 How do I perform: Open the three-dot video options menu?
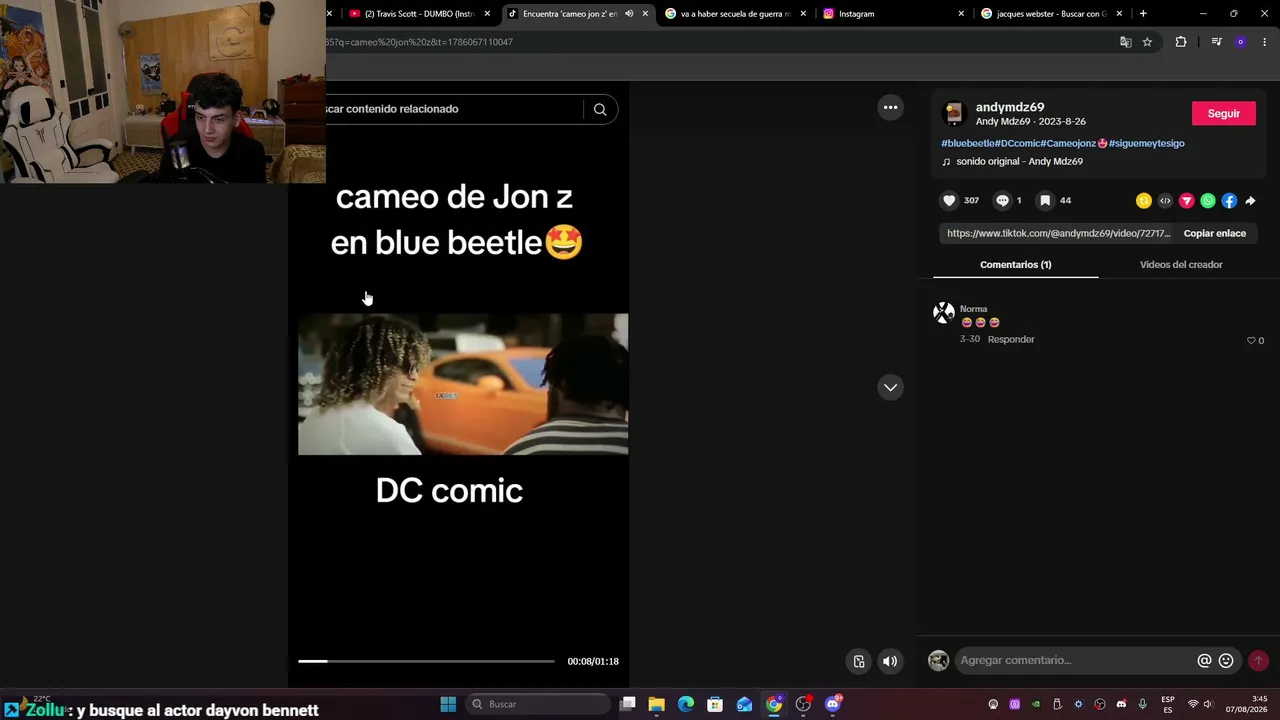tap(890, 108)
